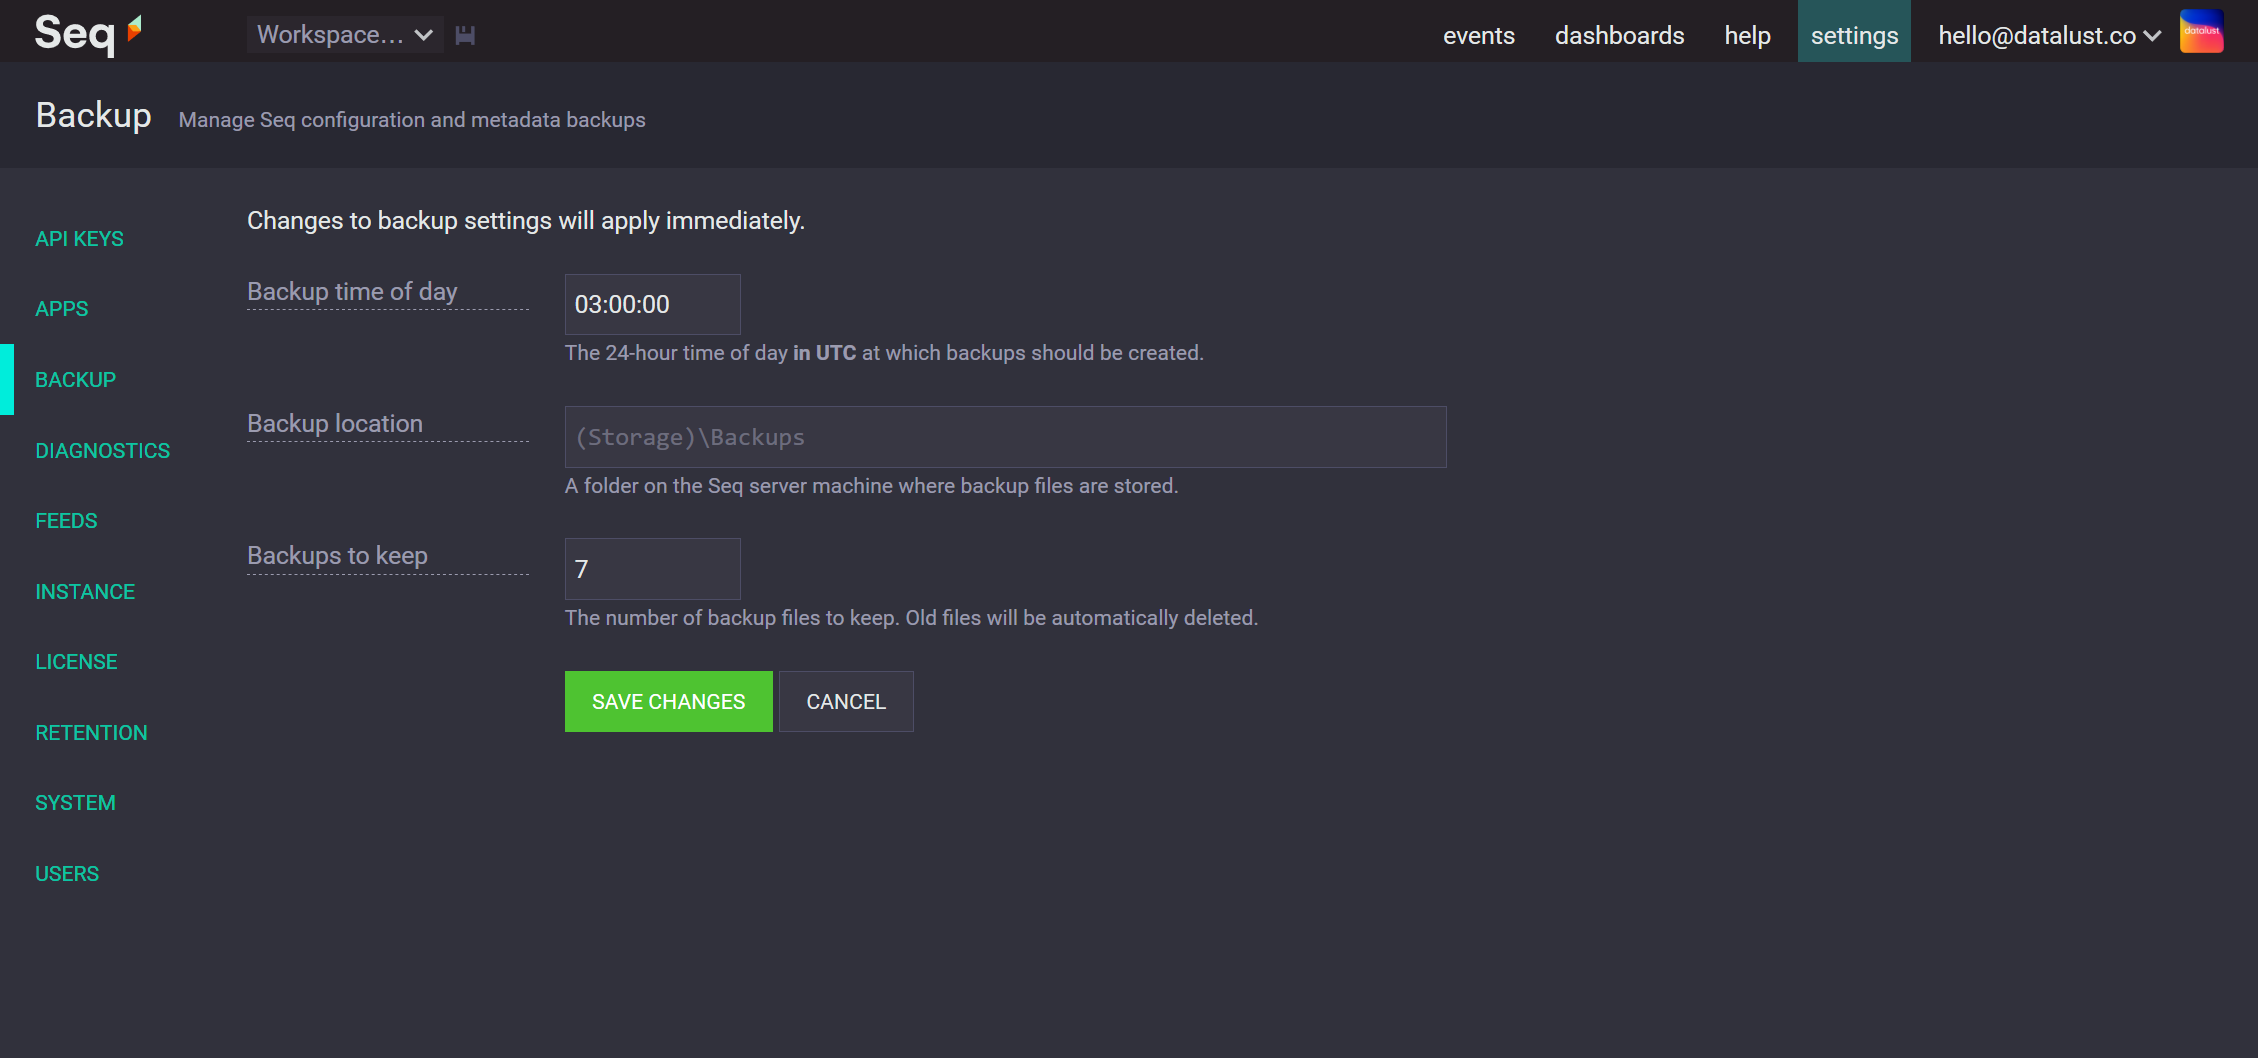Go to Retention settings

[x=91, y=733]
